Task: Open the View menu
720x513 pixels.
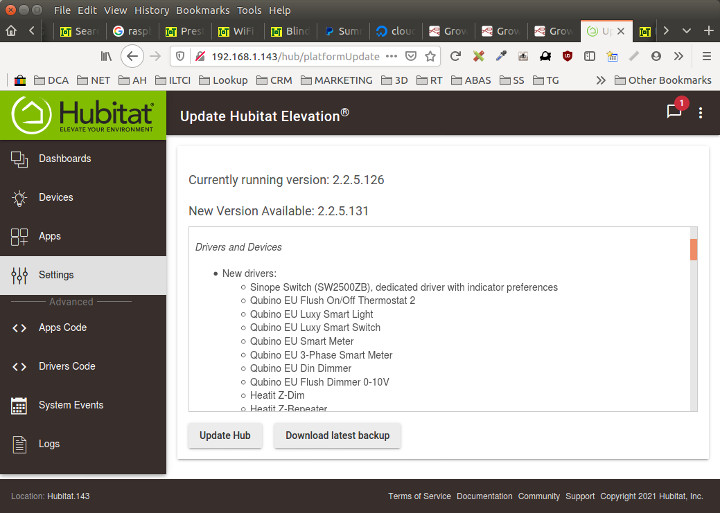Action: [115, 10]
